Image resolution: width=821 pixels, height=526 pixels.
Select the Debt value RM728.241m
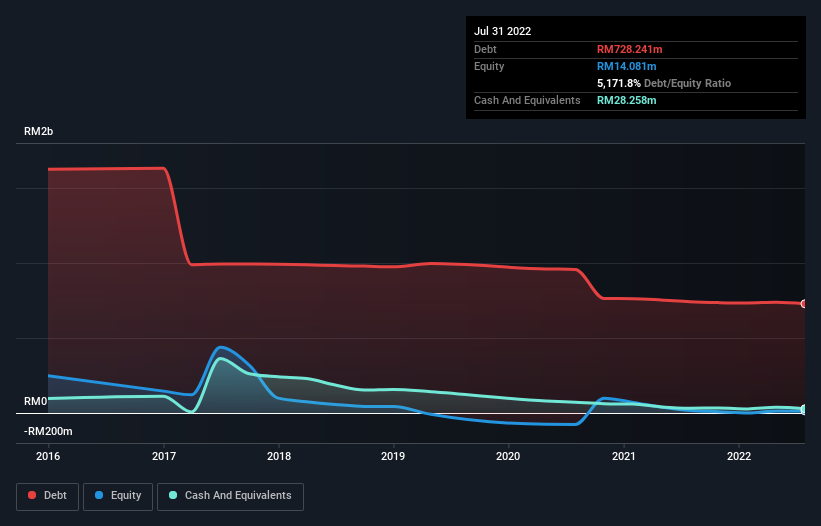pyautogui.click(x=629, y=49)
